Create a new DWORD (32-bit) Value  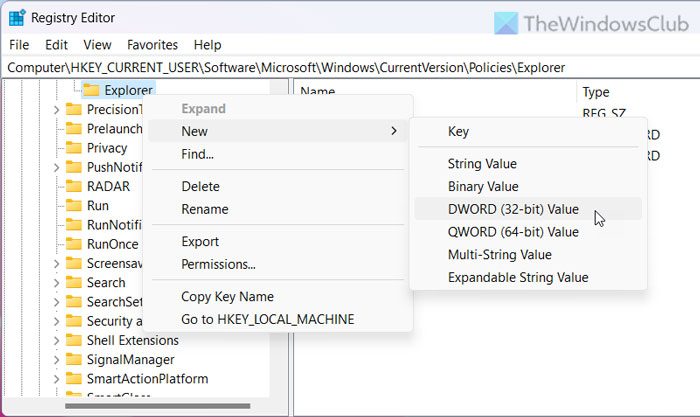528,209
